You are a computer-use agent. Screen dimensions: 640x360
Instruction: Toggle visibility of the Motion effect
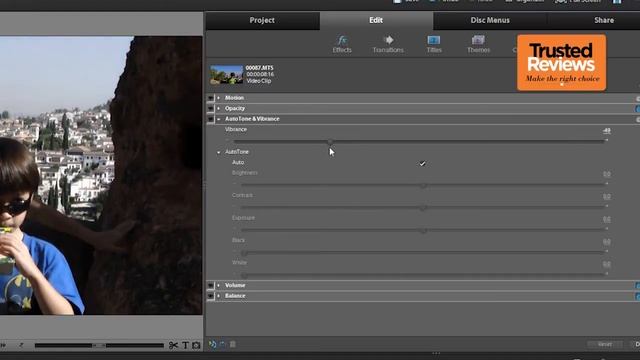(x=211, y=98)
